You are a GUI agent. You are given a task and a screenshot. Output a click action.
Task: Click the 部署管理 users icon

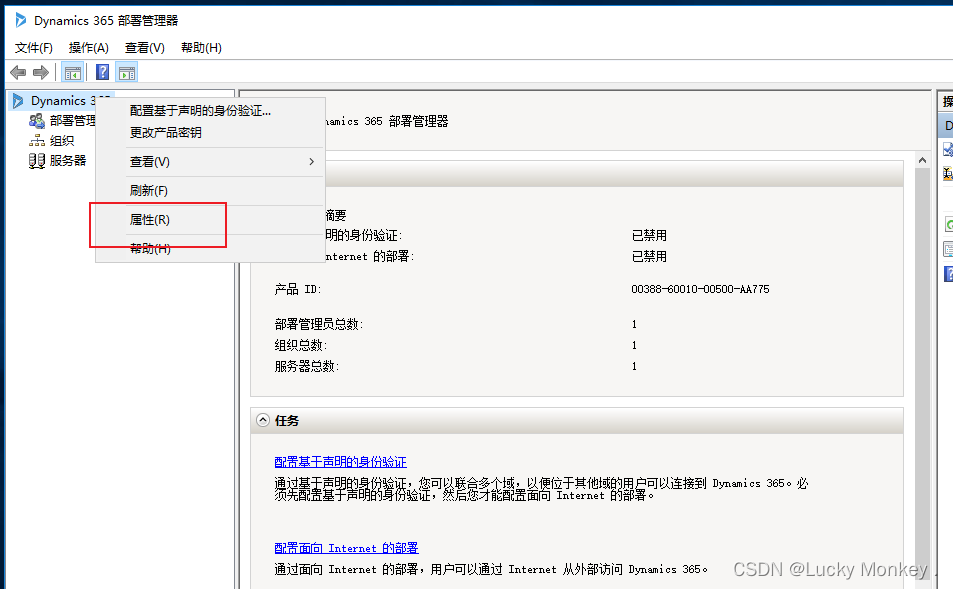point(37,120)
